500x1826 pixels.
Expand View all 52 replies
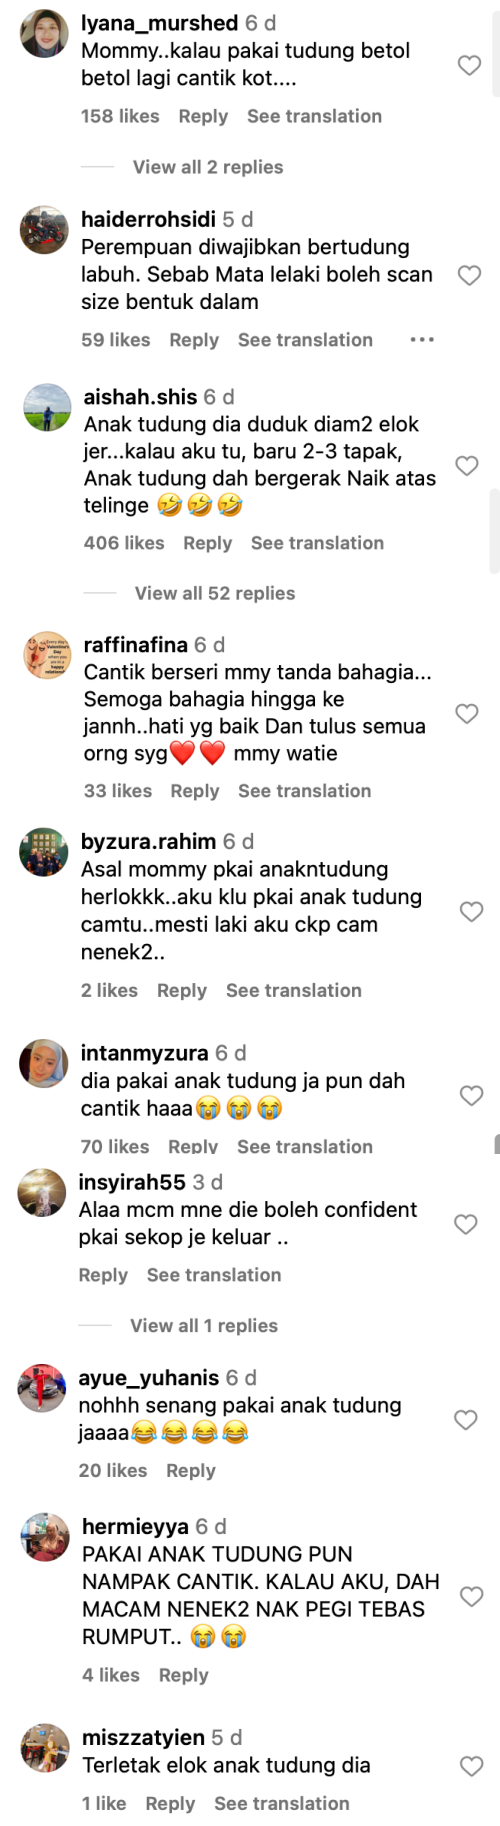point(215,593)
